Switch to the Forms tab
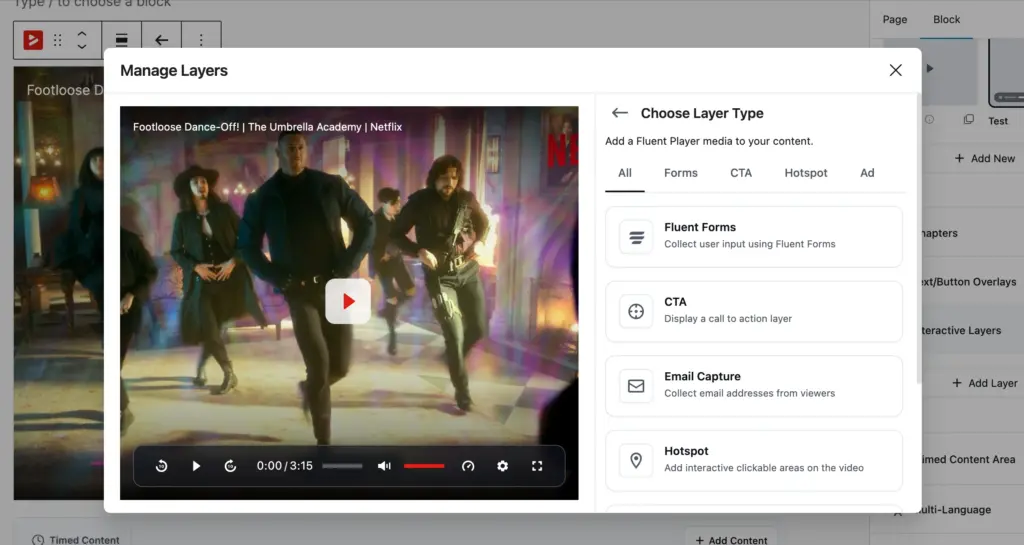The height and width of the screenshot is (545, 1024). [680, 173]
